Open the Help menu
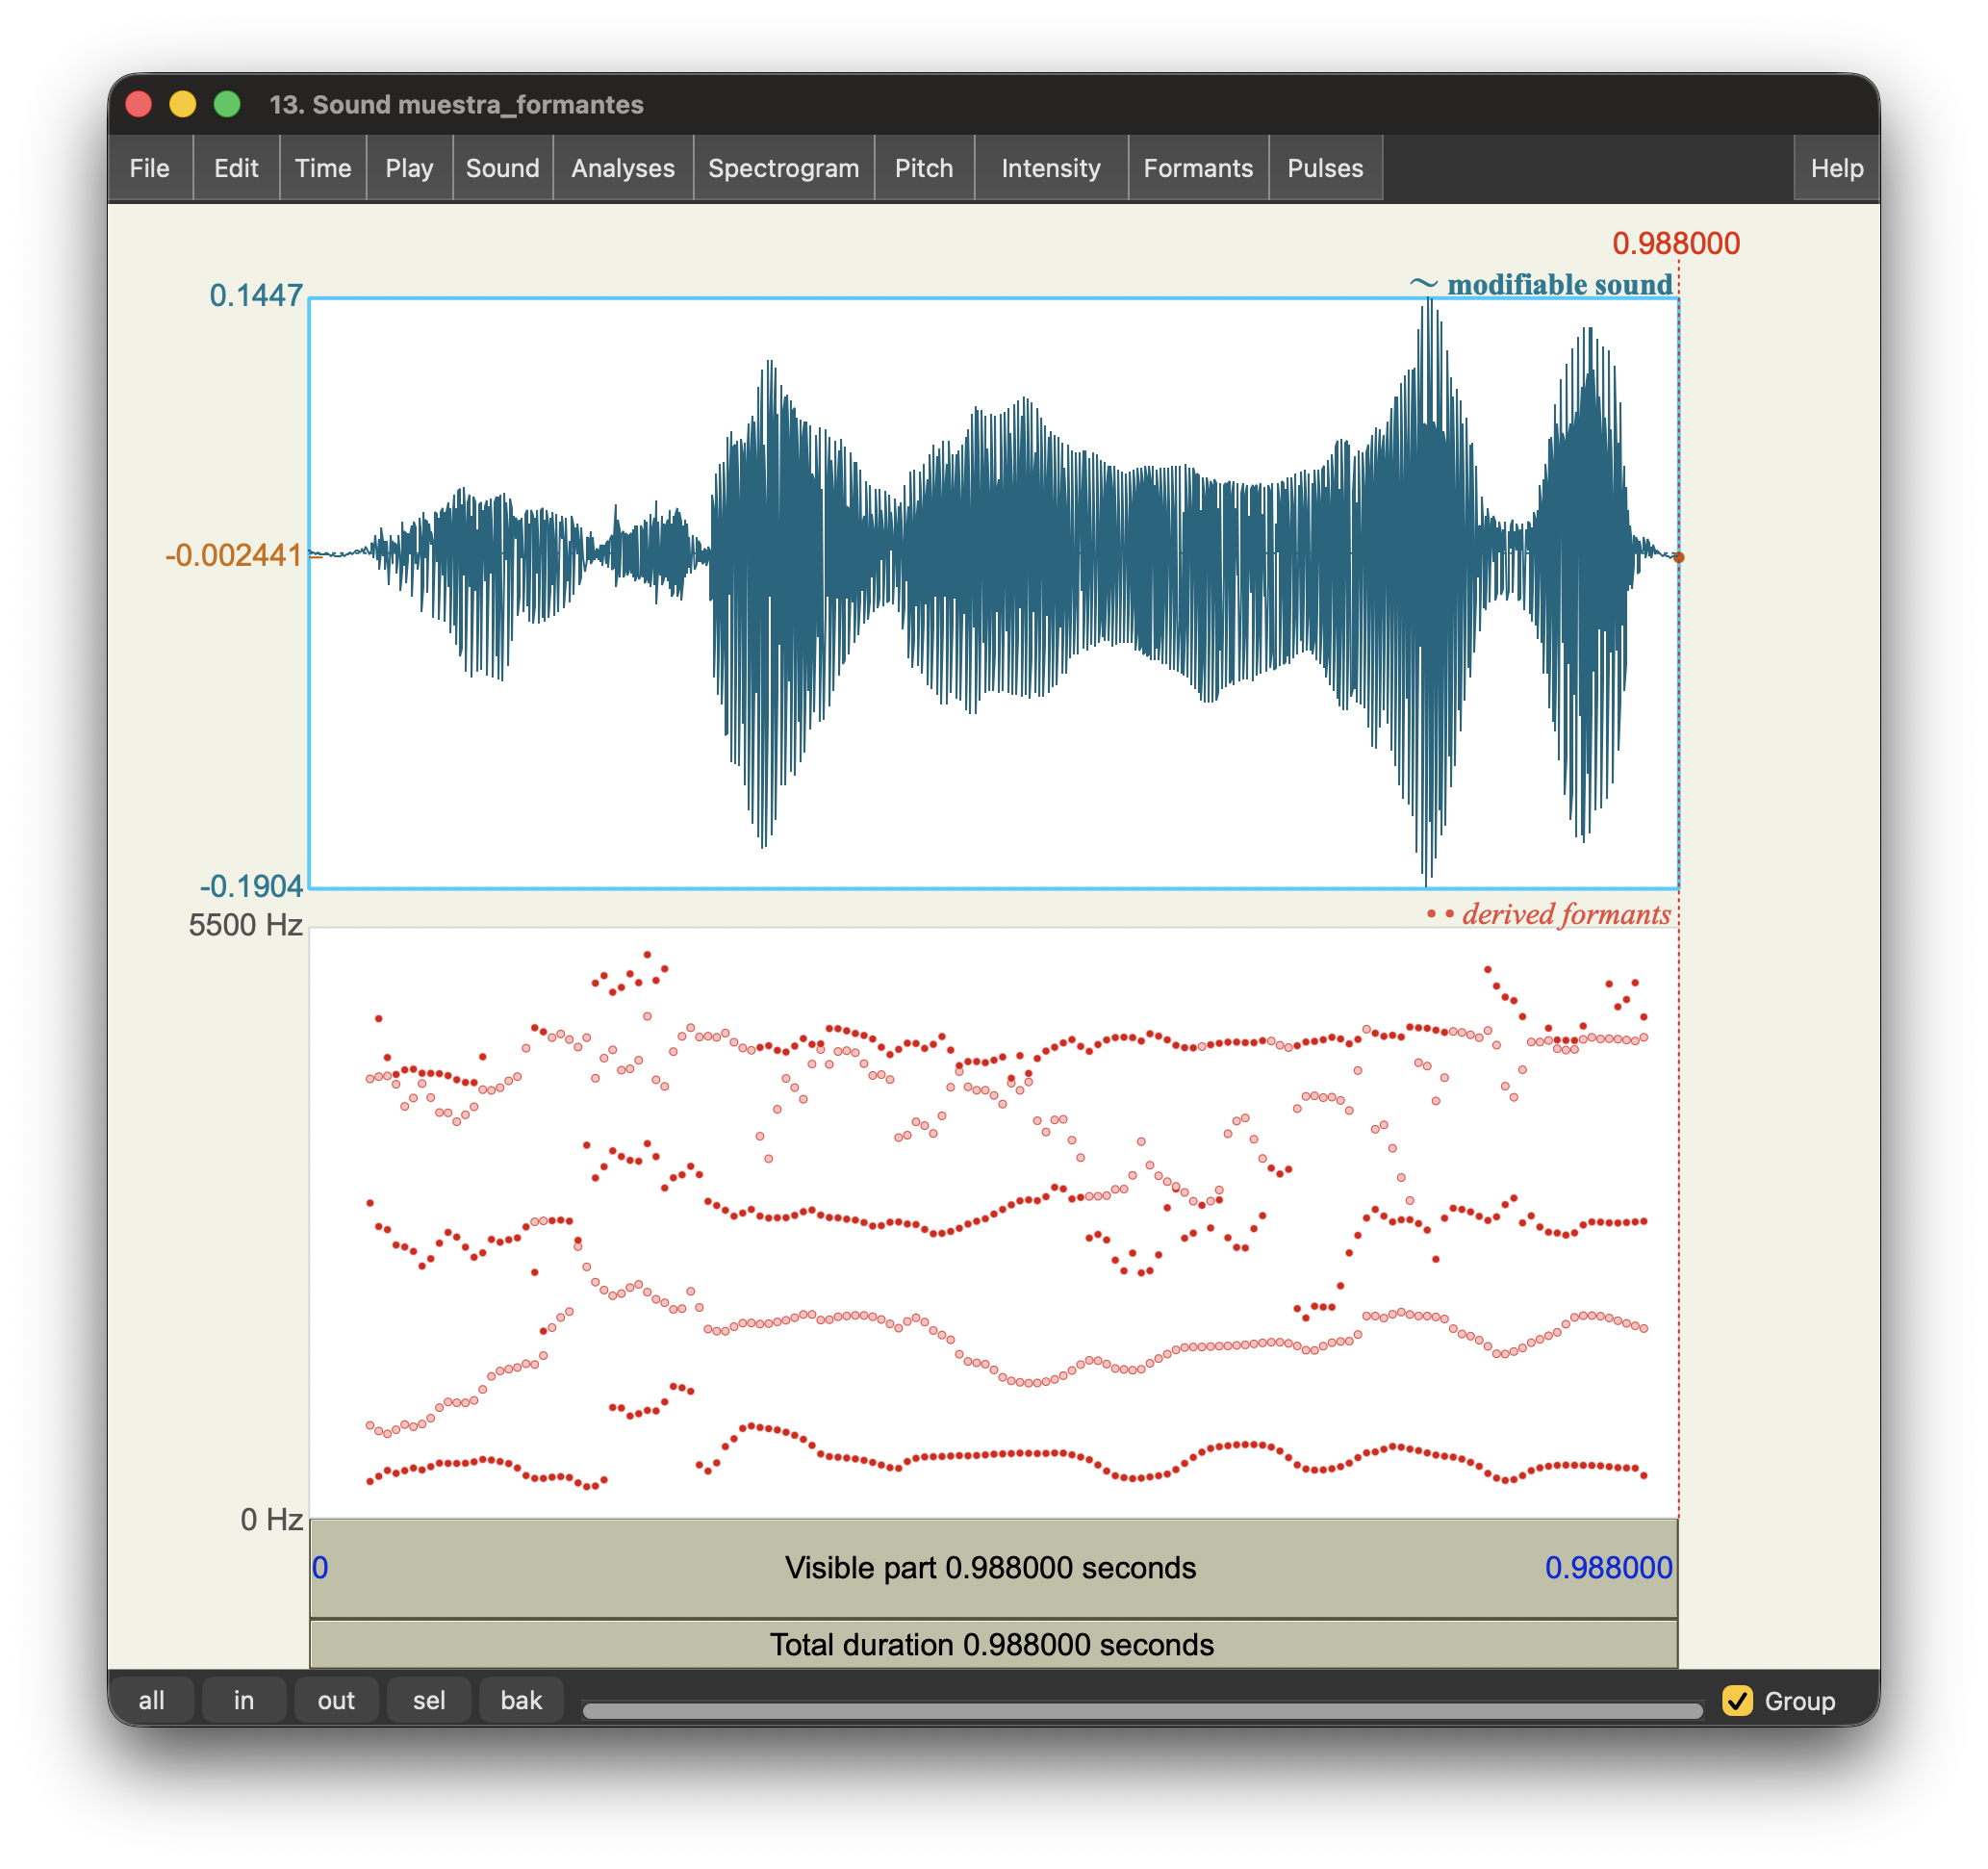1988x1869 pixels. point(1836,168)
